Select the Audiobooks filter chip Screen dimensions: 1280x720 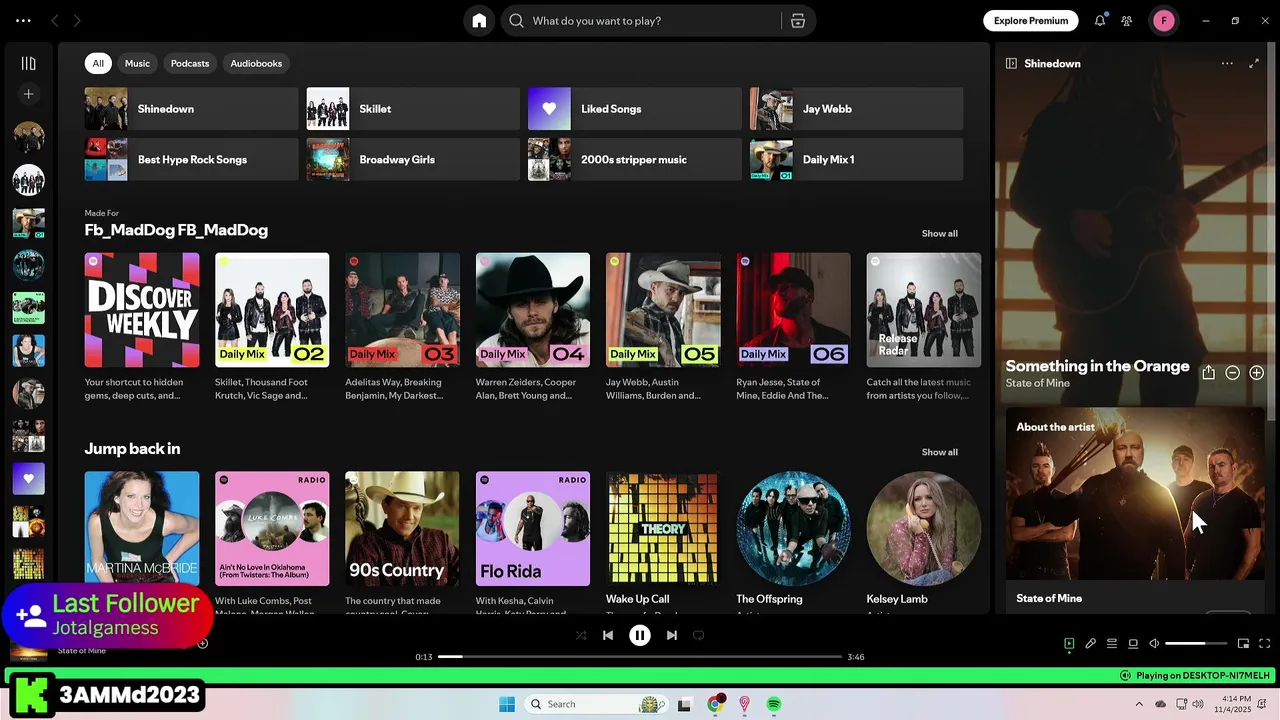click(256, 63)
